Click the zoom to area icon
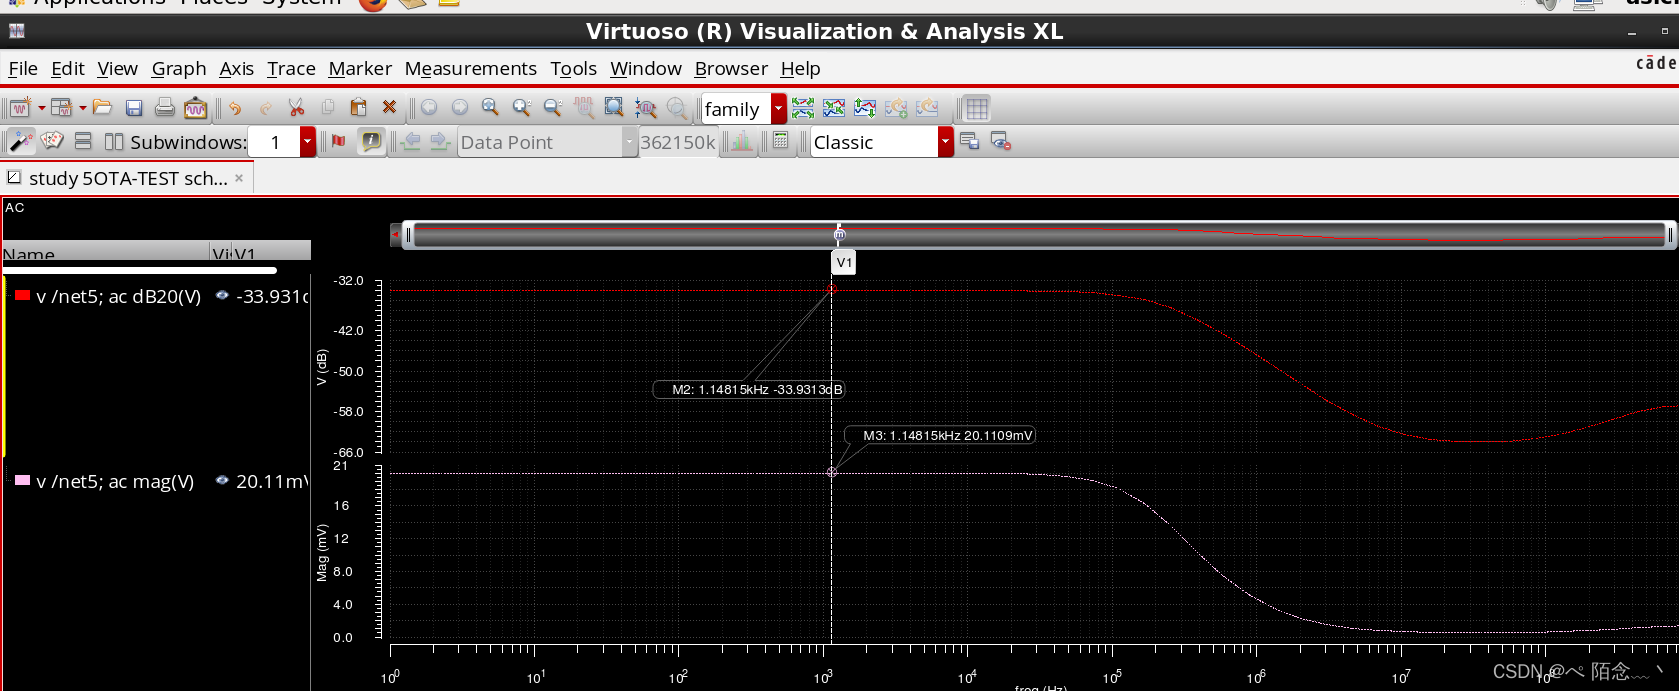Screen dimensions: 1679x691 click(614, 108)
